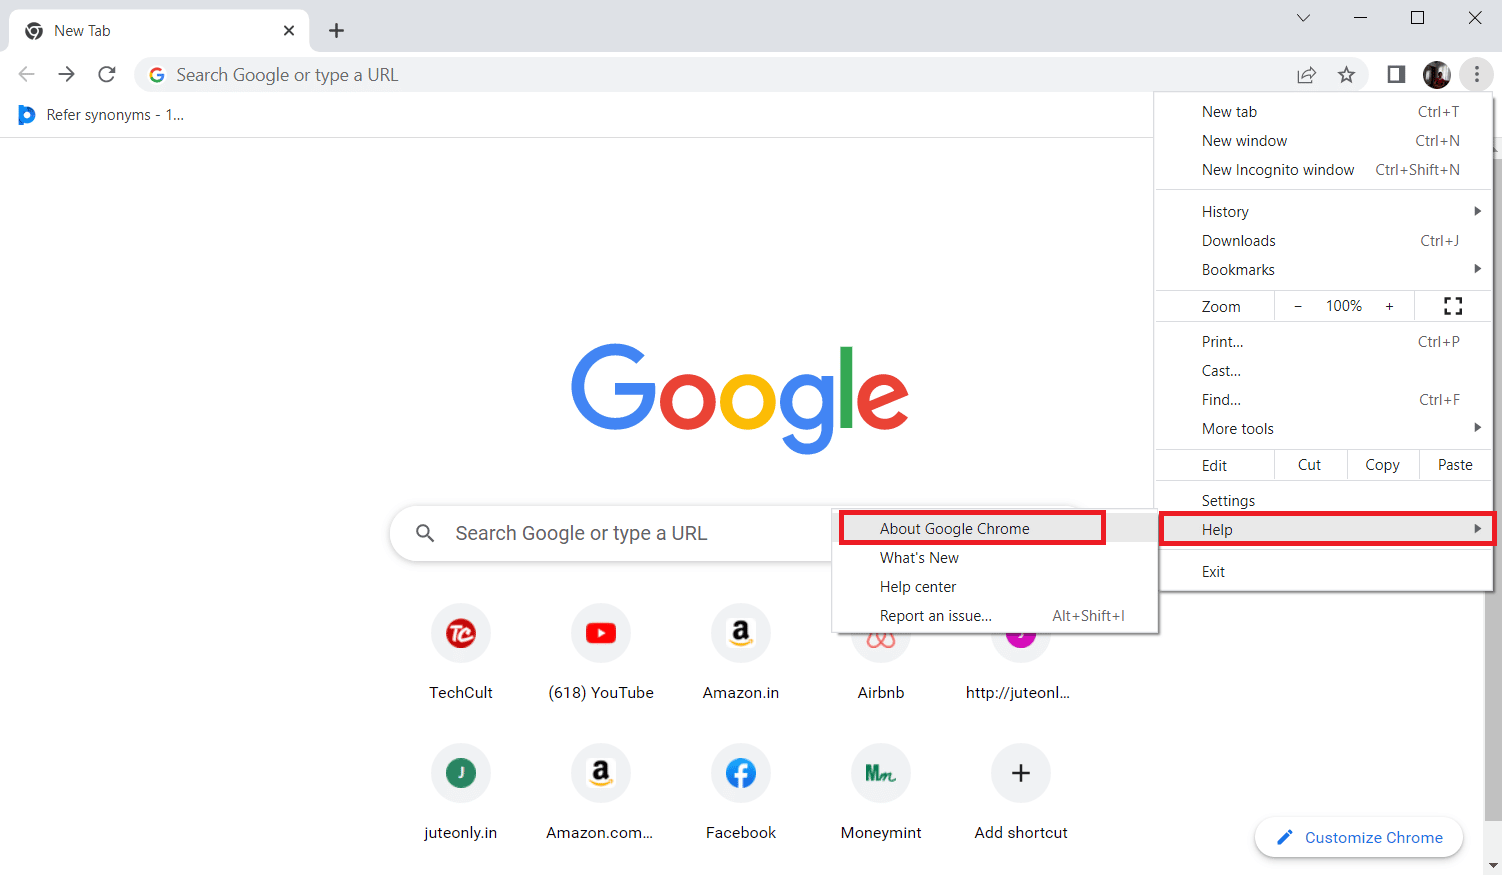Open What's New from Help submenu
Viewport: 1502px width, 875px height.
pos(994,558)
